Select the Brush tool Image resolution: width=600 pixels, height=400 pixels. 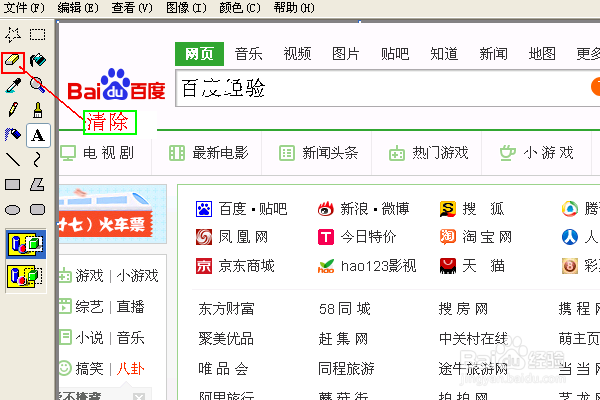point(38,110)
